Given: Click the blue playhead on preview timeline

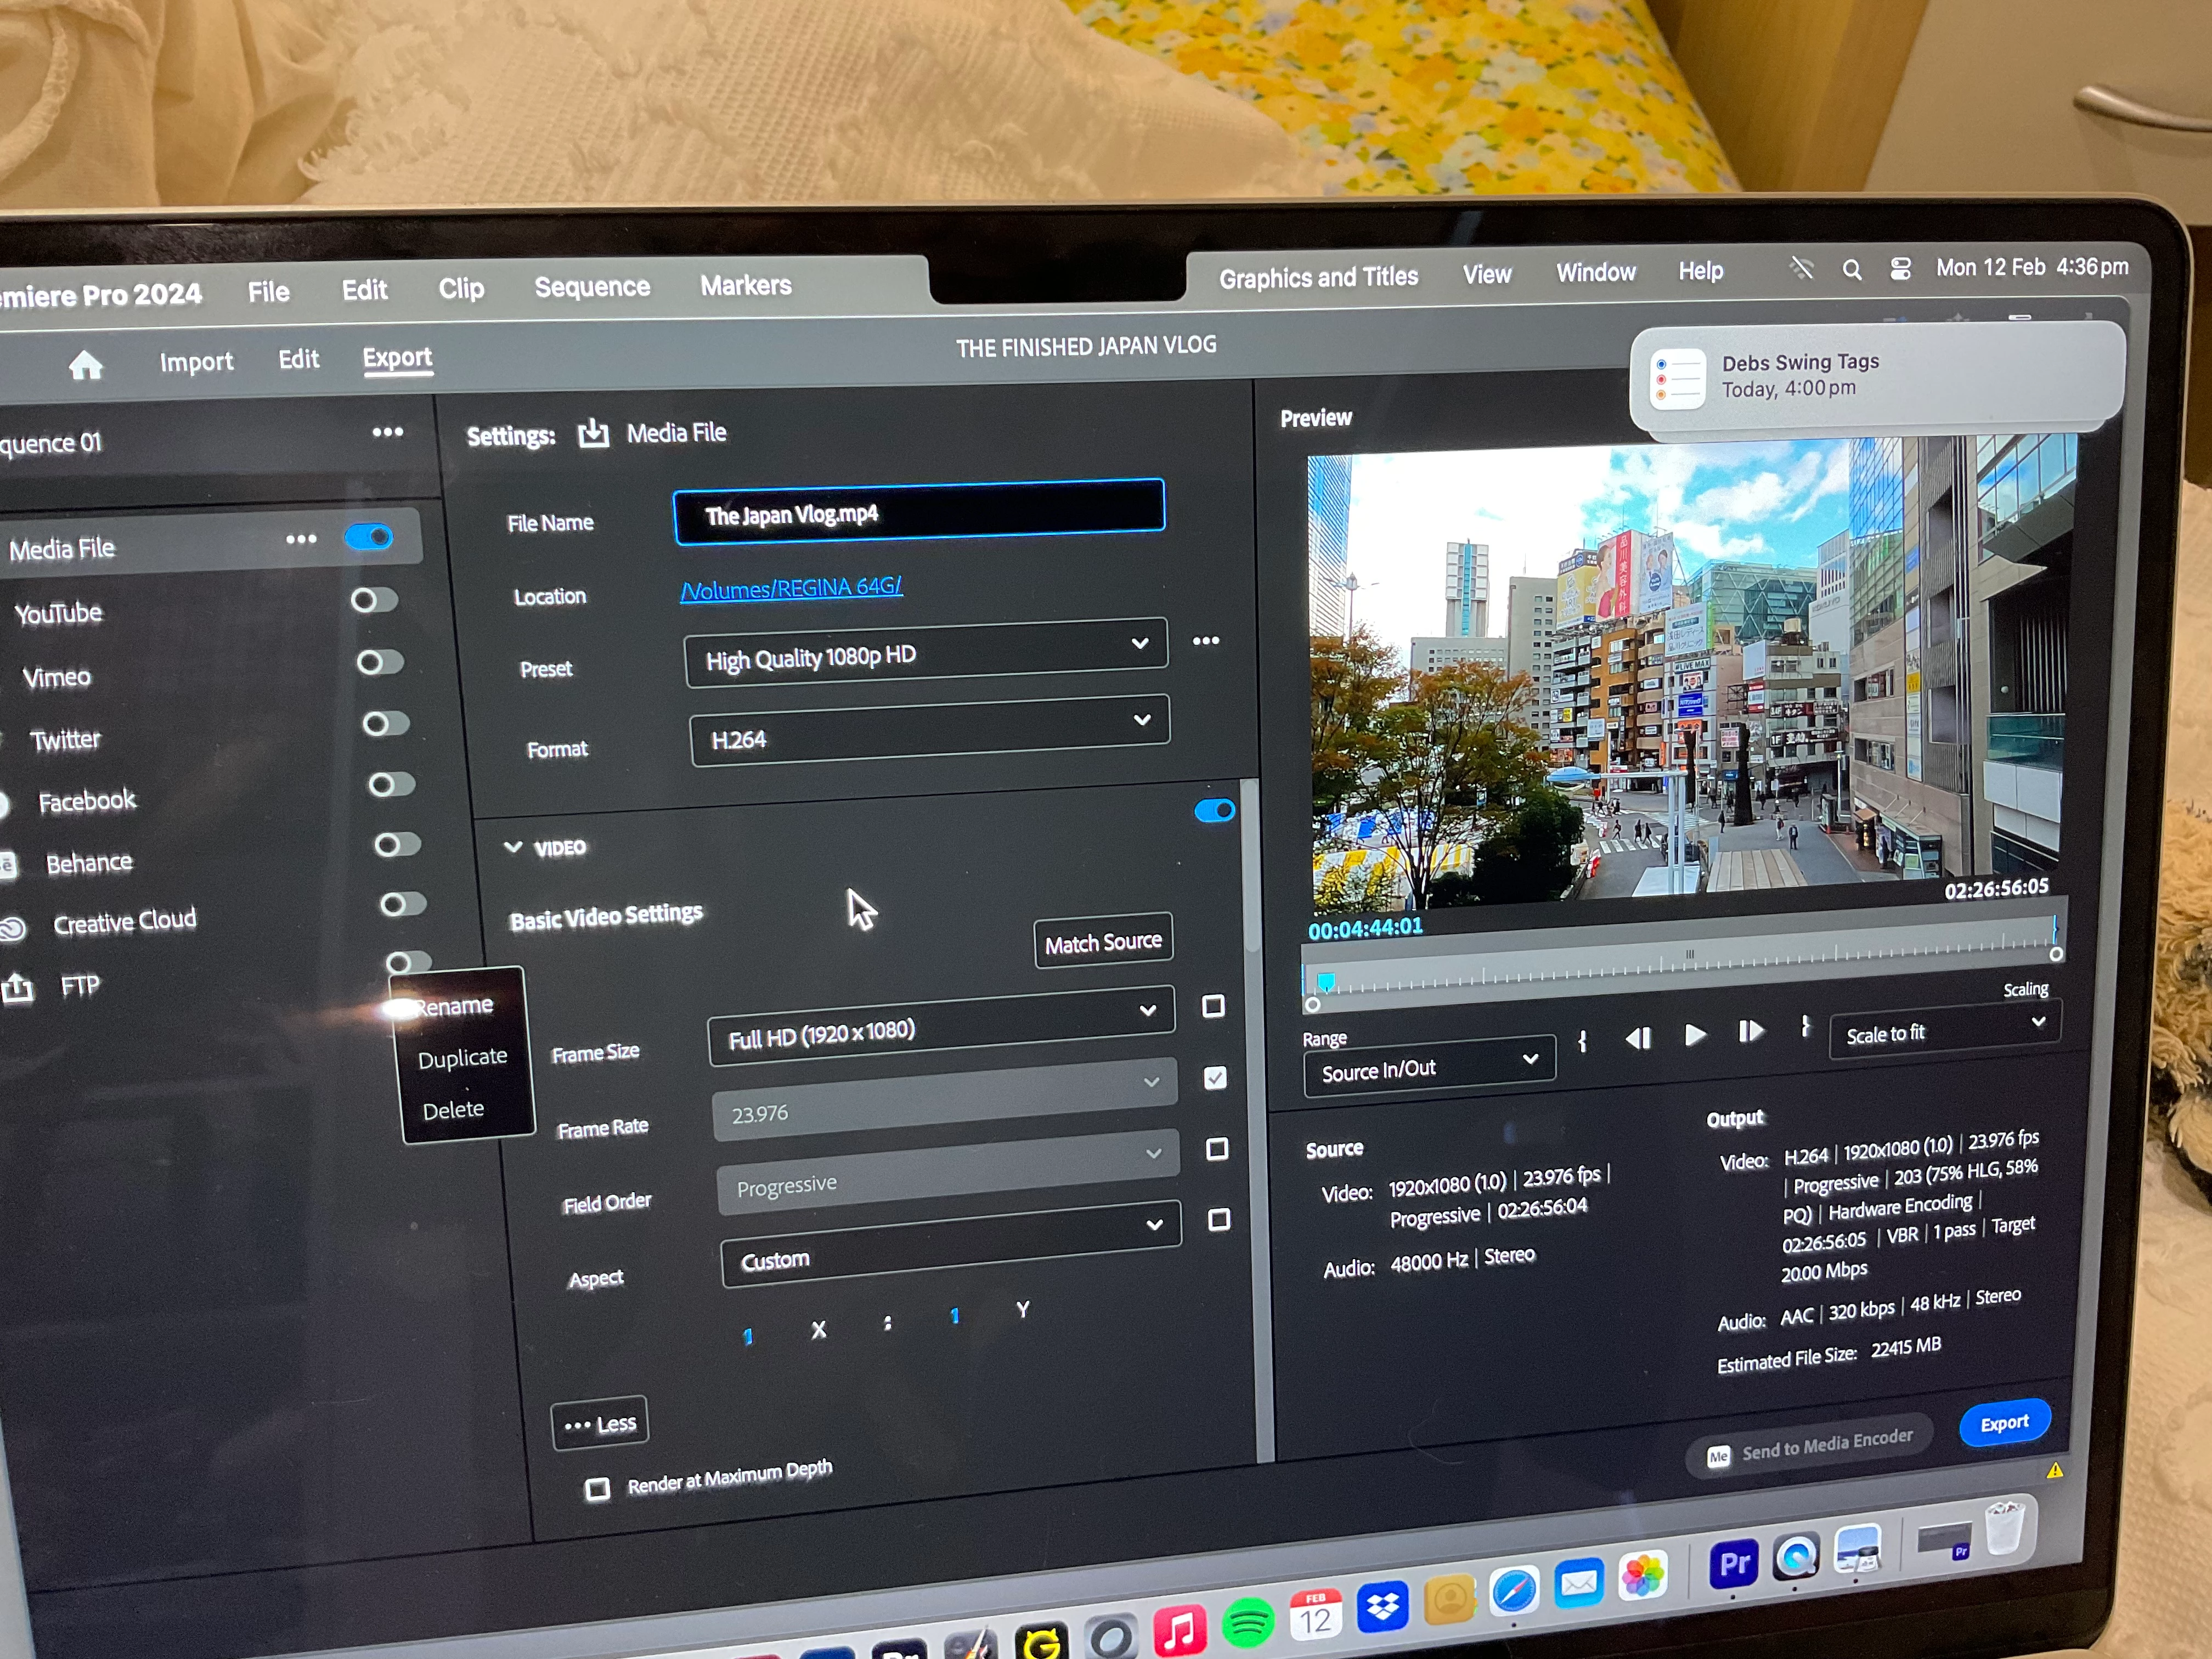Looking at the screenshot, I should click(1326, 981).
